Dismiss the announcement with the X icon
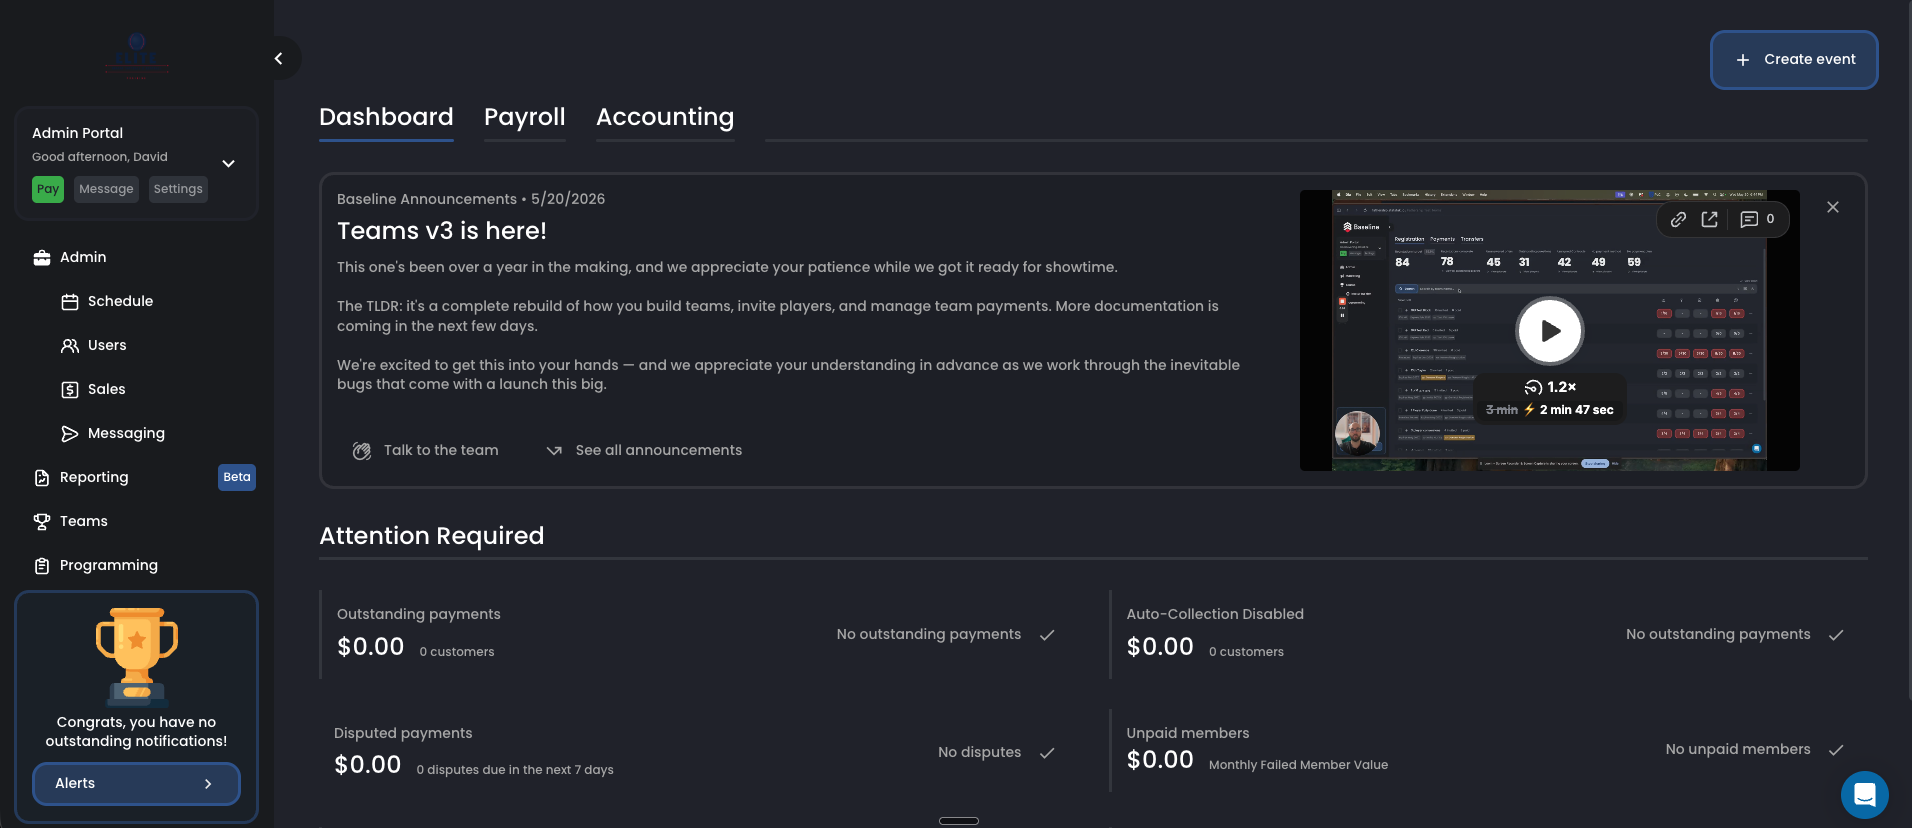1912x828 pixels. coord(1833,207)
